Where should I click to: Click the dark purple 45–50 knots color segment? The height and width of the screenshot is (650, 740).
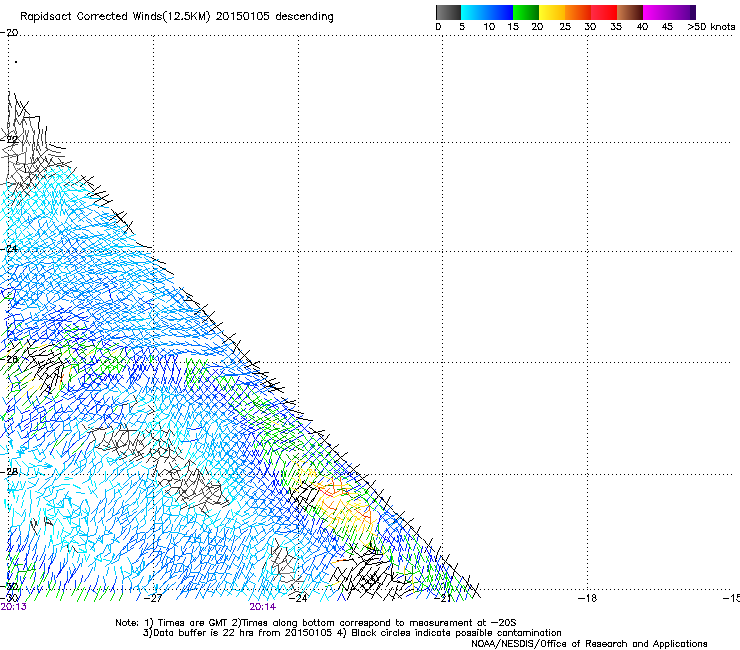[682, 12]
